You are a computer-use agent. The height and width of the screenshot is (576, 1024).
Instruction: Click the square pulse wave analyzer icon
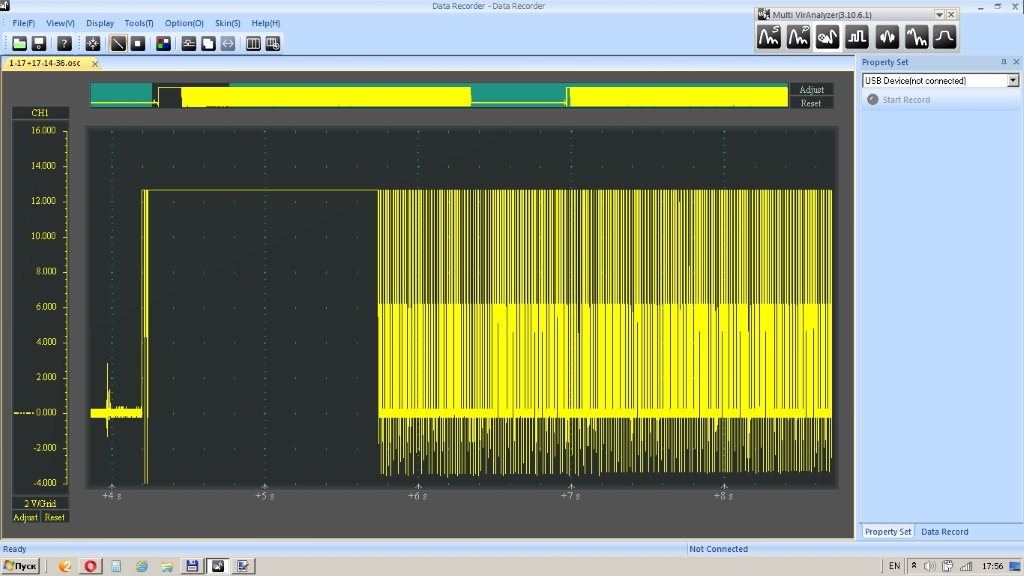pos(857,38)
